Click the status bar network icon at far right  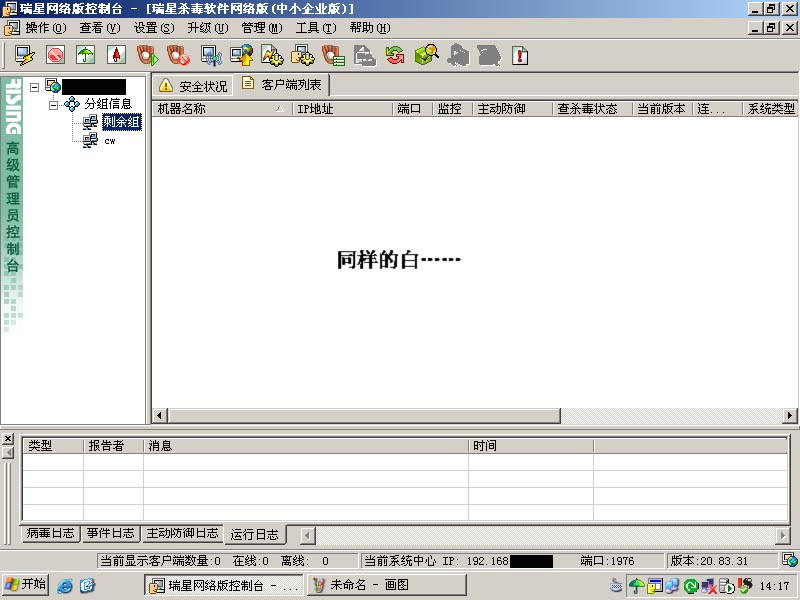pyautogui.click(x=789, y=560)
